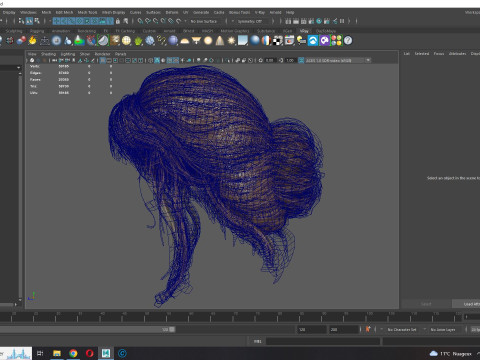Click the green beaker shelf icon
480x360 pixels.
[x=79, y=41]
